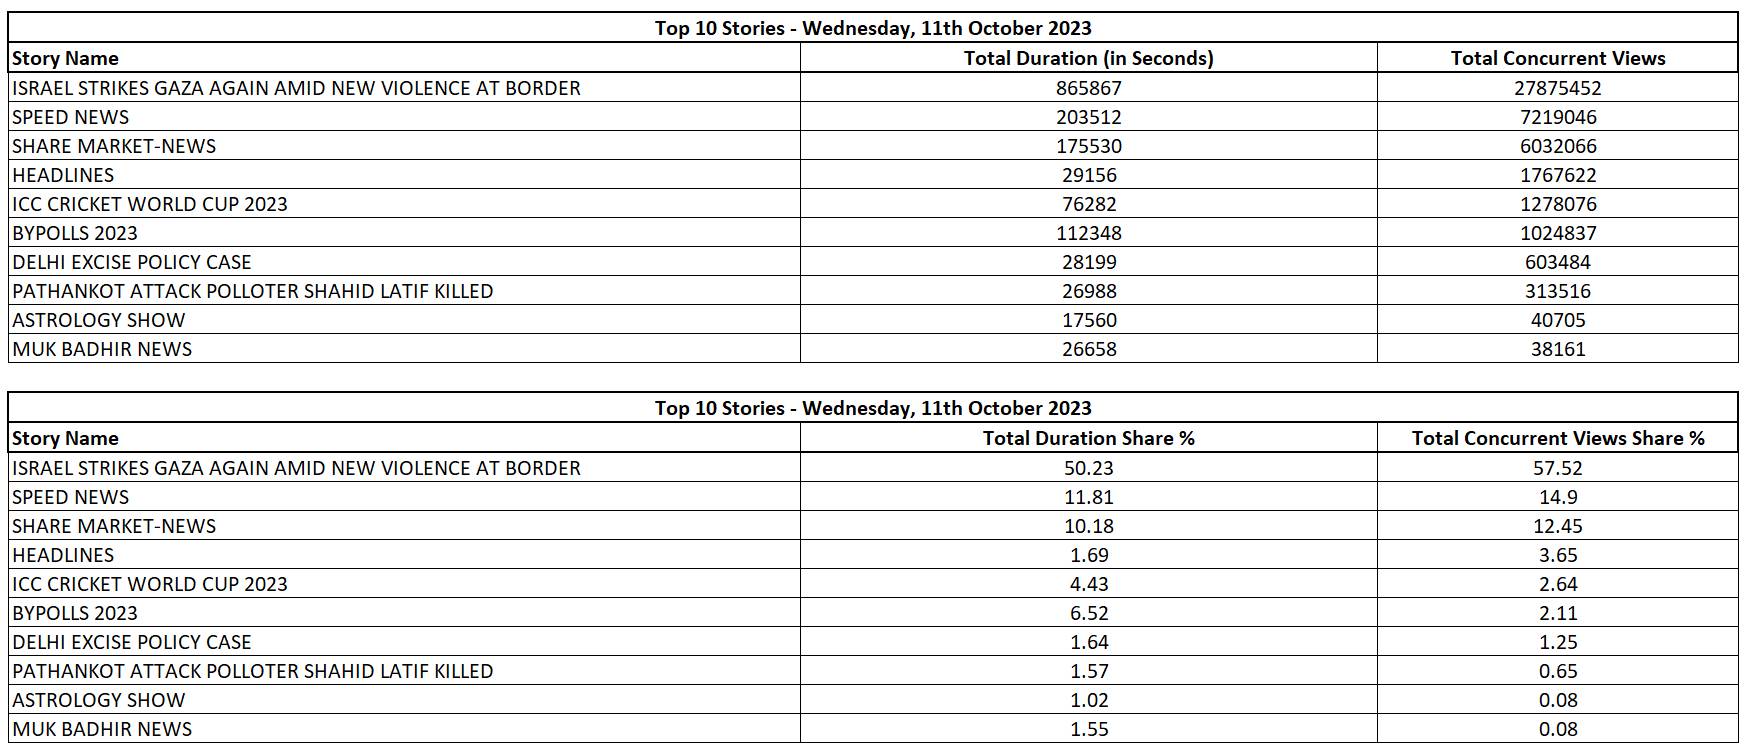Select the cell showing 12.45
This screenshot has height=750, width=1750.
pos(1557,526)
